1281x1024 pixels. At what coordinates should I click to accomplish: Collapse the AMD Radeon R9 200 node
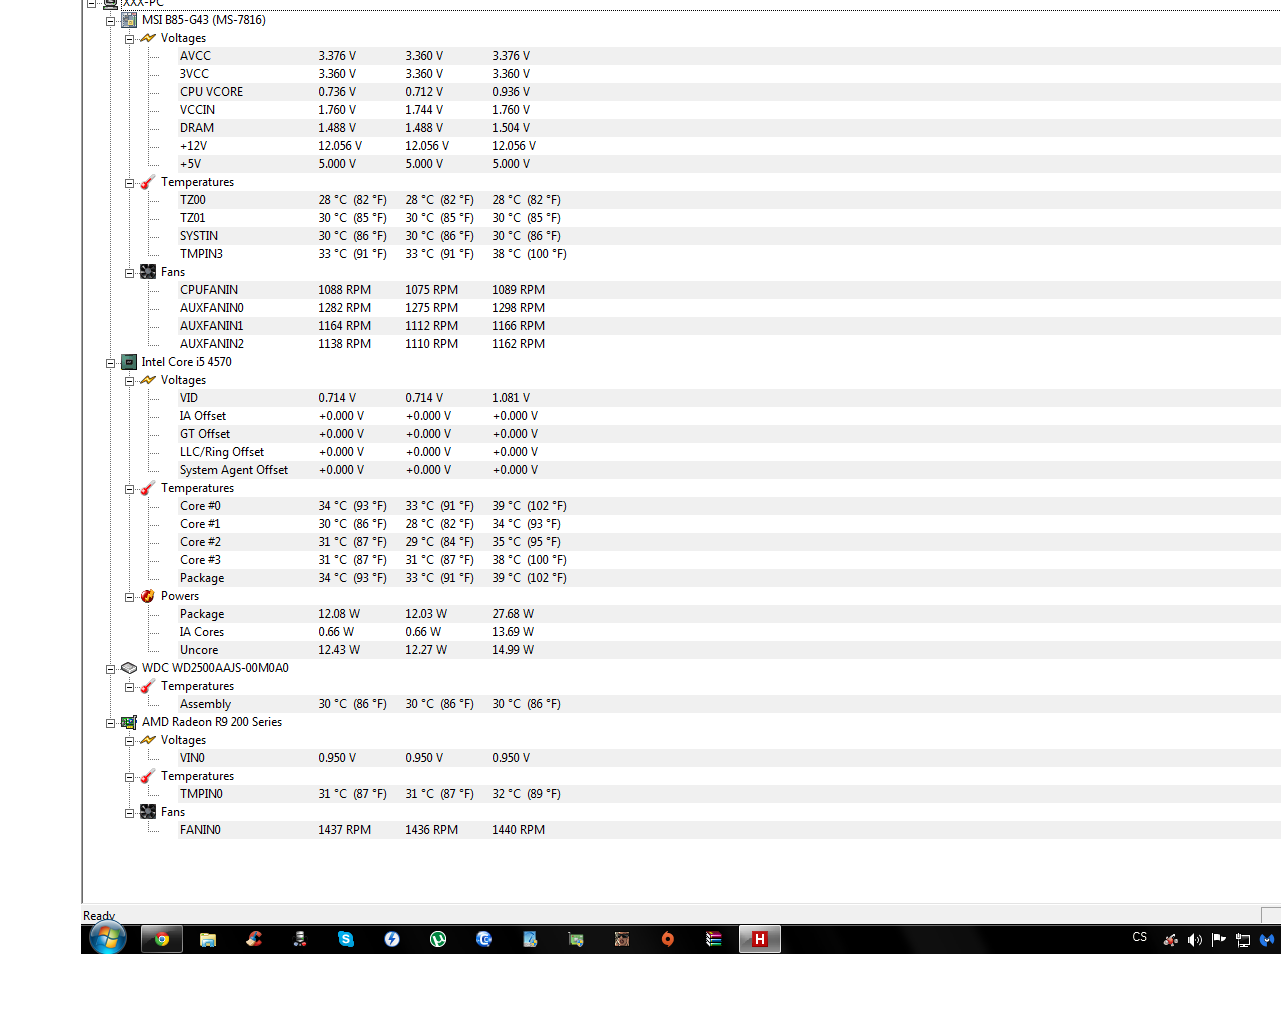coord(111,723)
